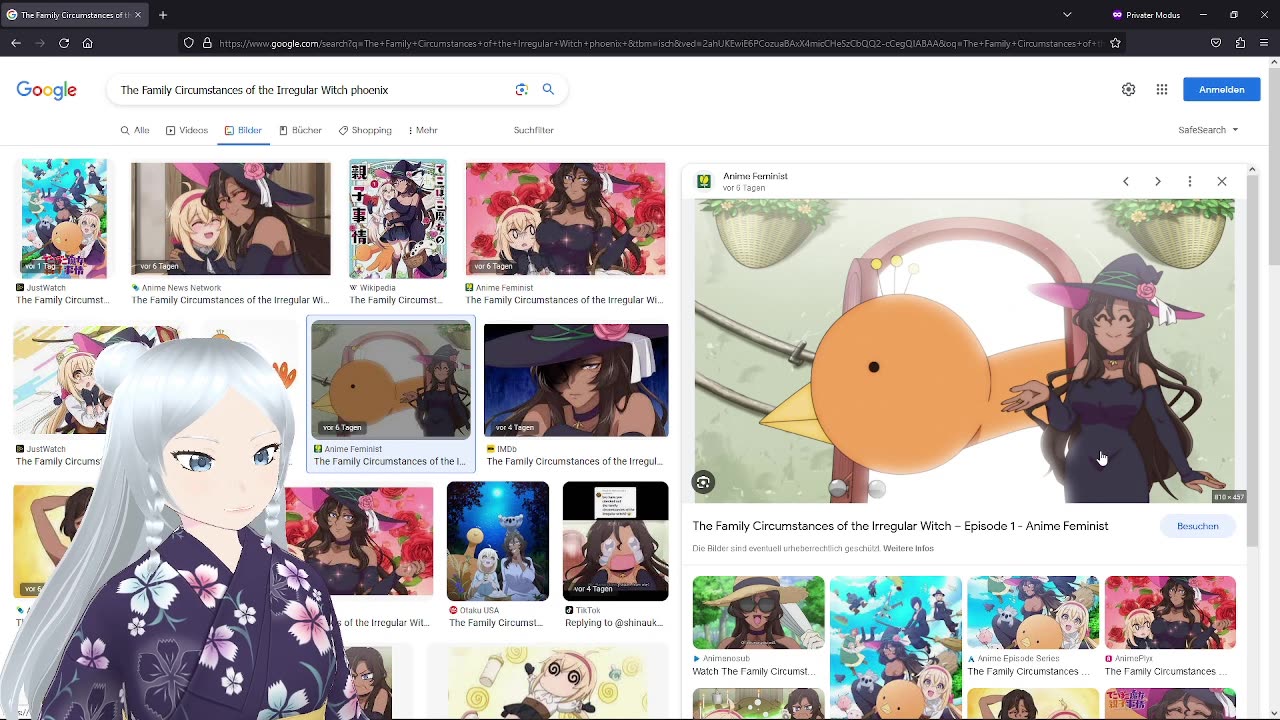Click the preview panel scrollbar
Screen dimensions: 1280x720
(x=1252, y=360)
